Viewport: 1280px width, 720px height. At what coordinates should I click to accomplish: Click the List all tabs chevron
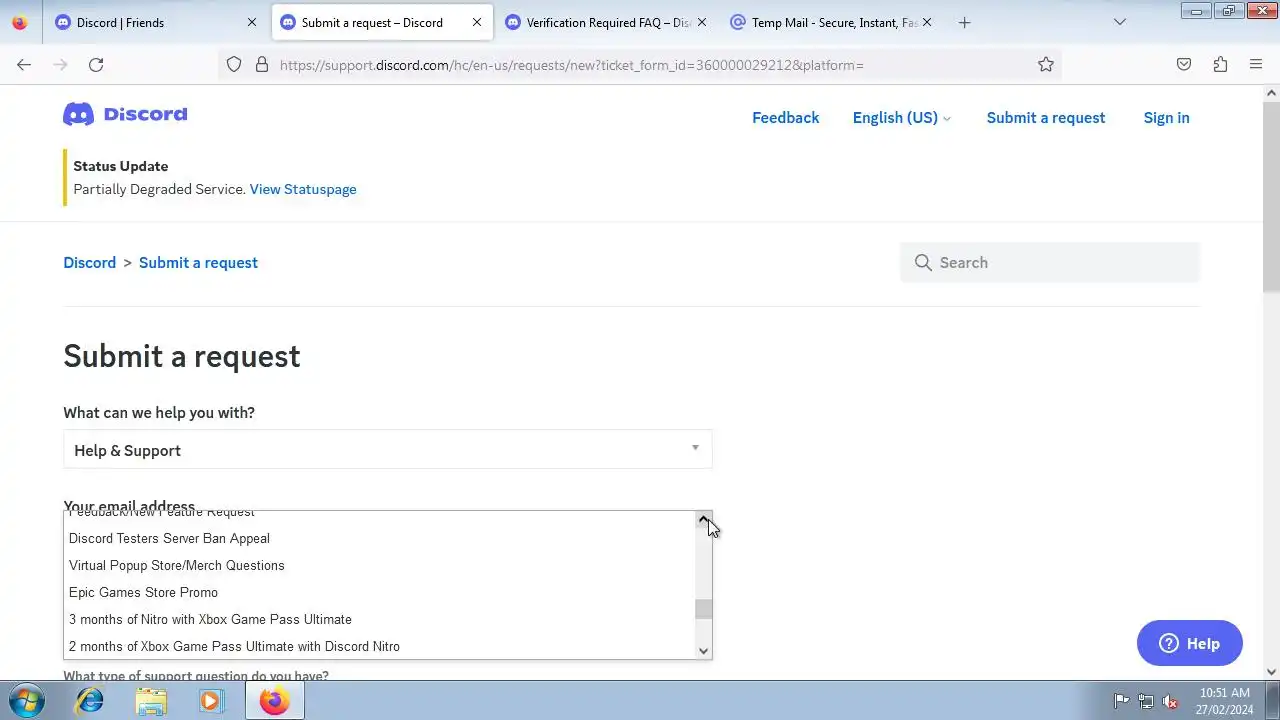point(1120,22)
